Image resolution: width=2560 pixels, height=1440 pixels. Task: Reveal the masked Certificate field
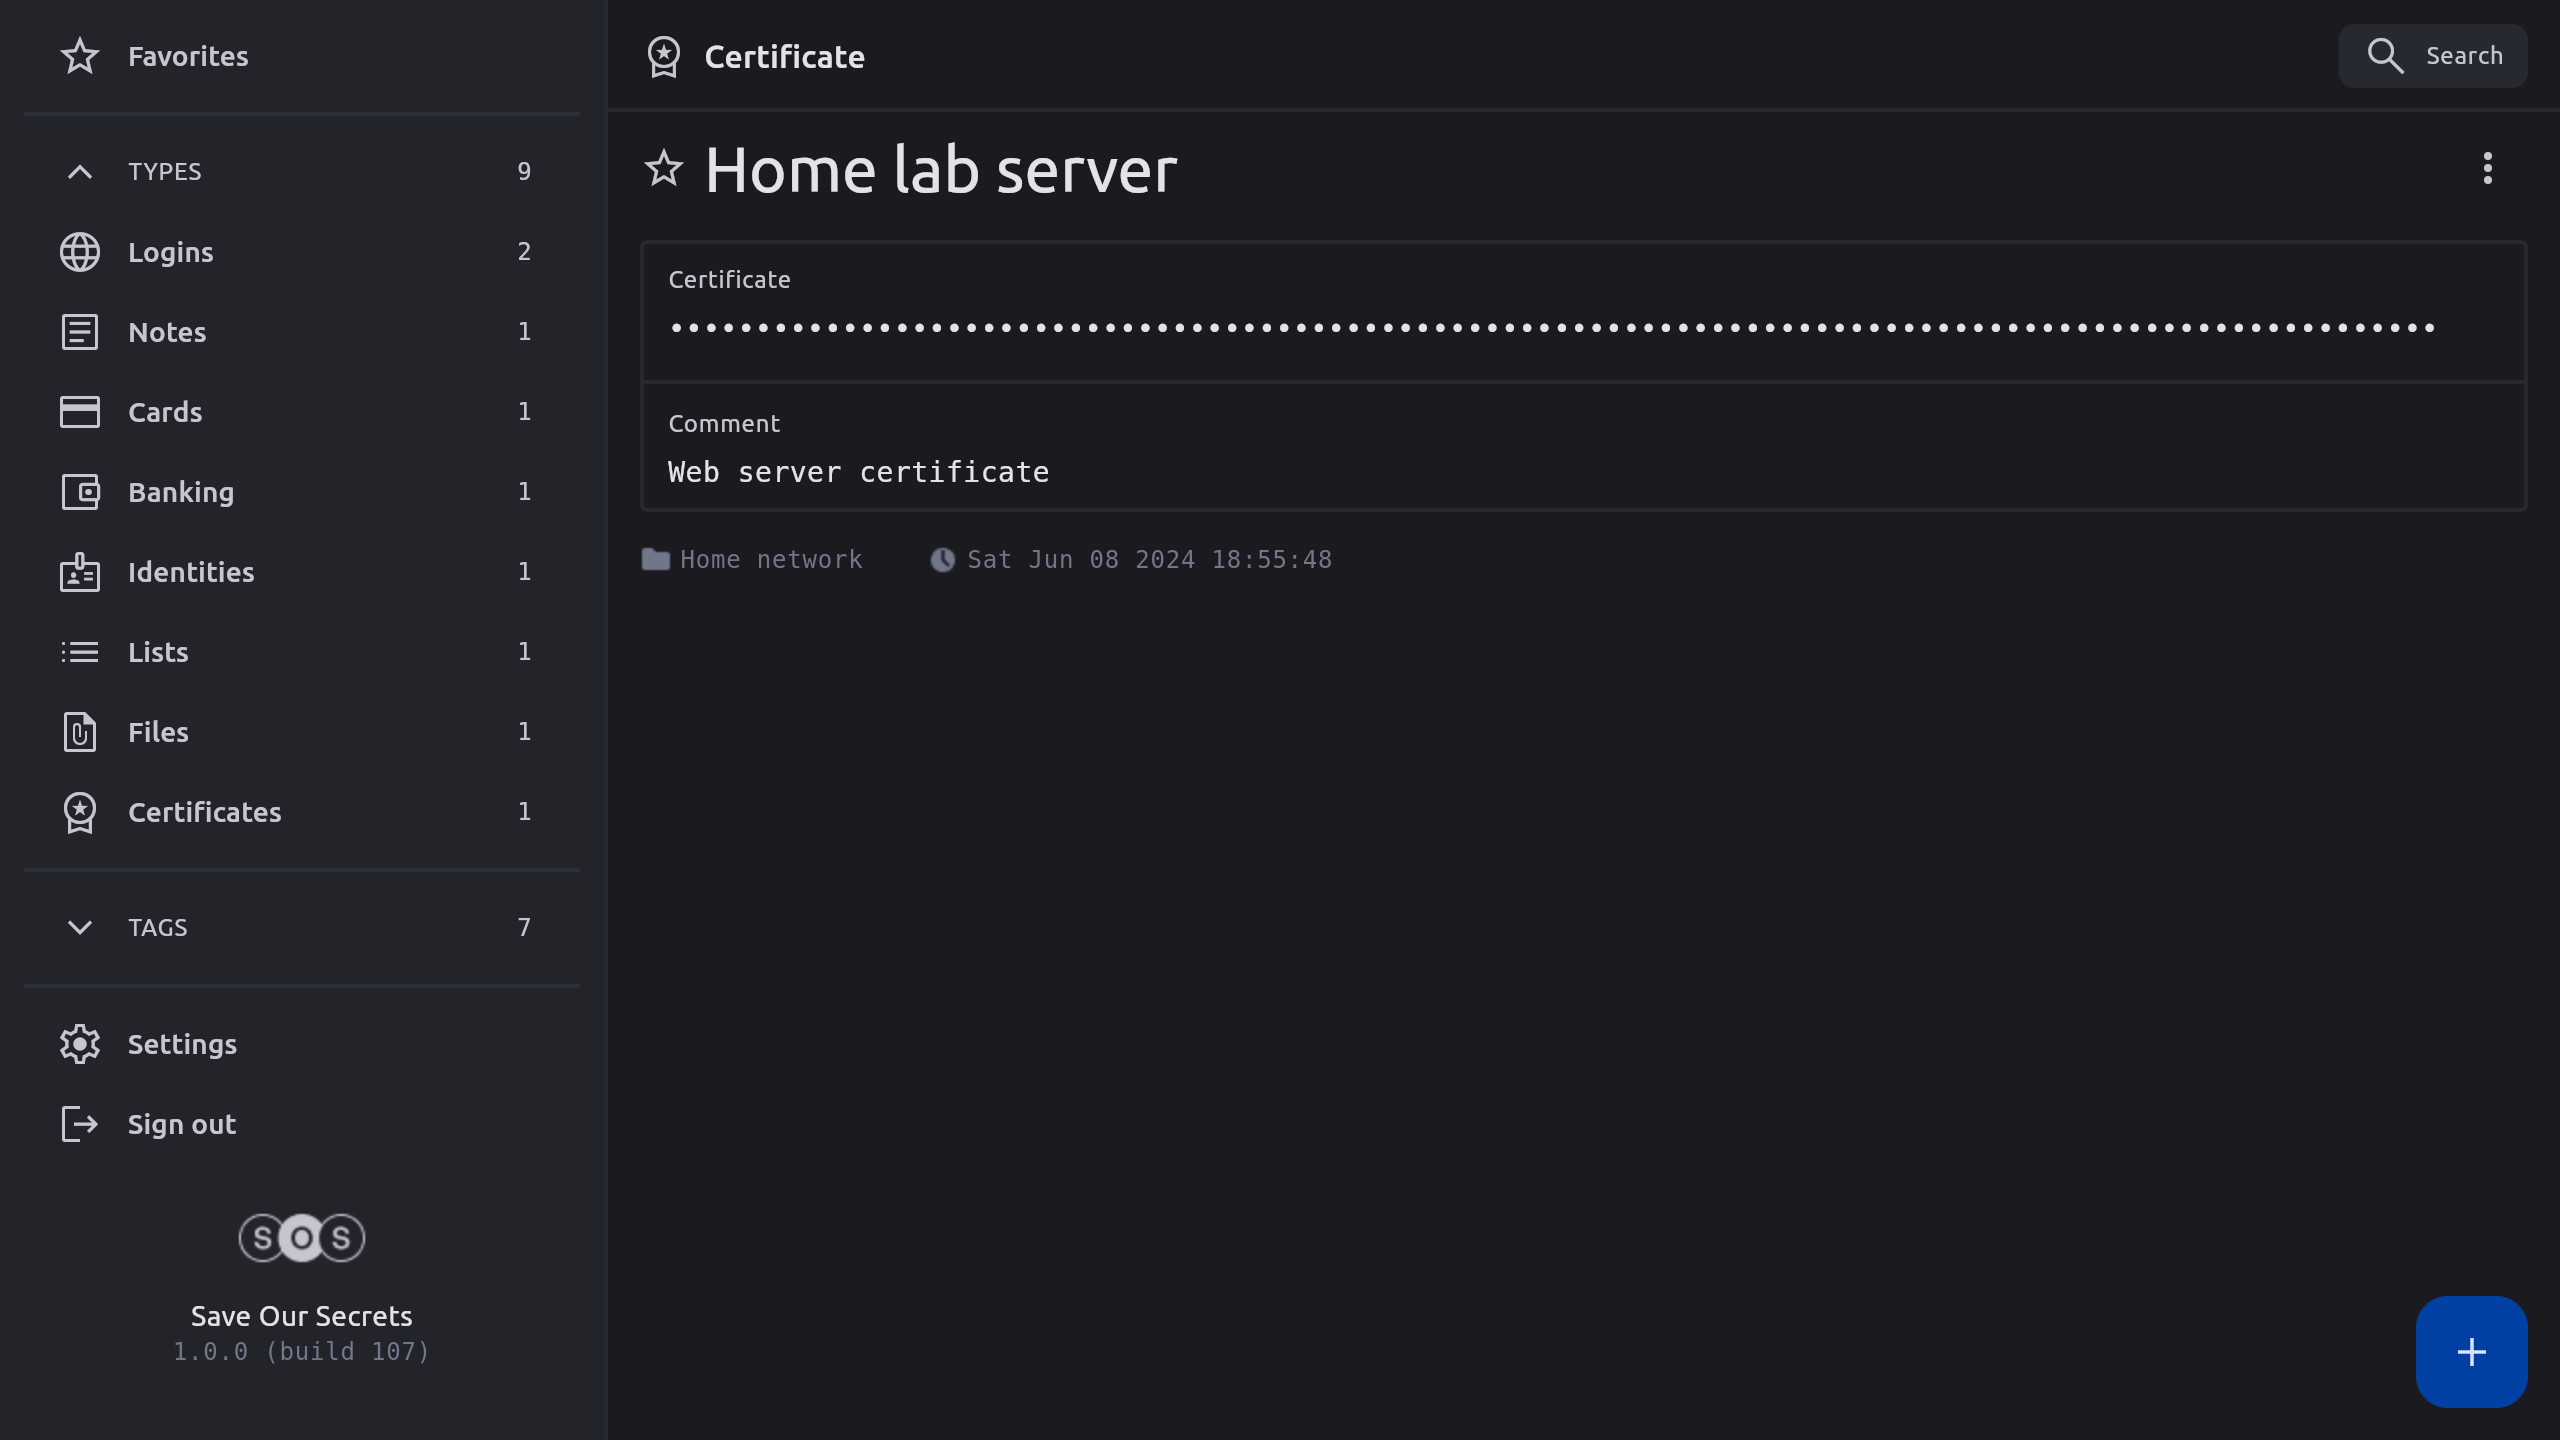click(x=1552, y=328)
